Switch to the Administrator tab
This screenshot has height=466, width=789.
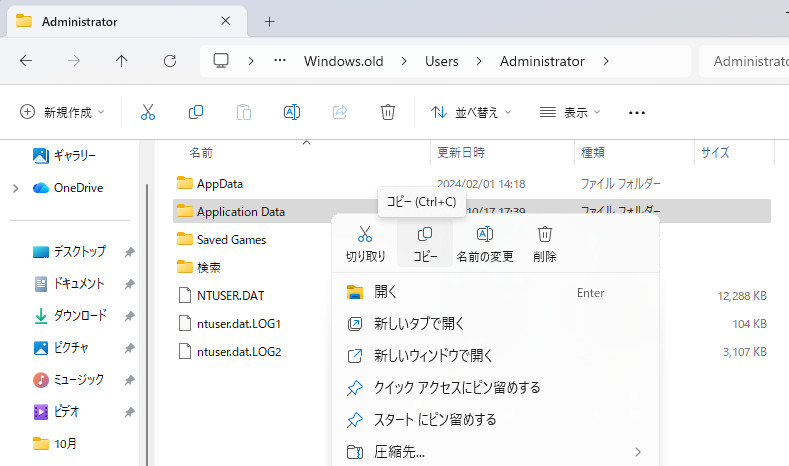(x=126, y=21)
